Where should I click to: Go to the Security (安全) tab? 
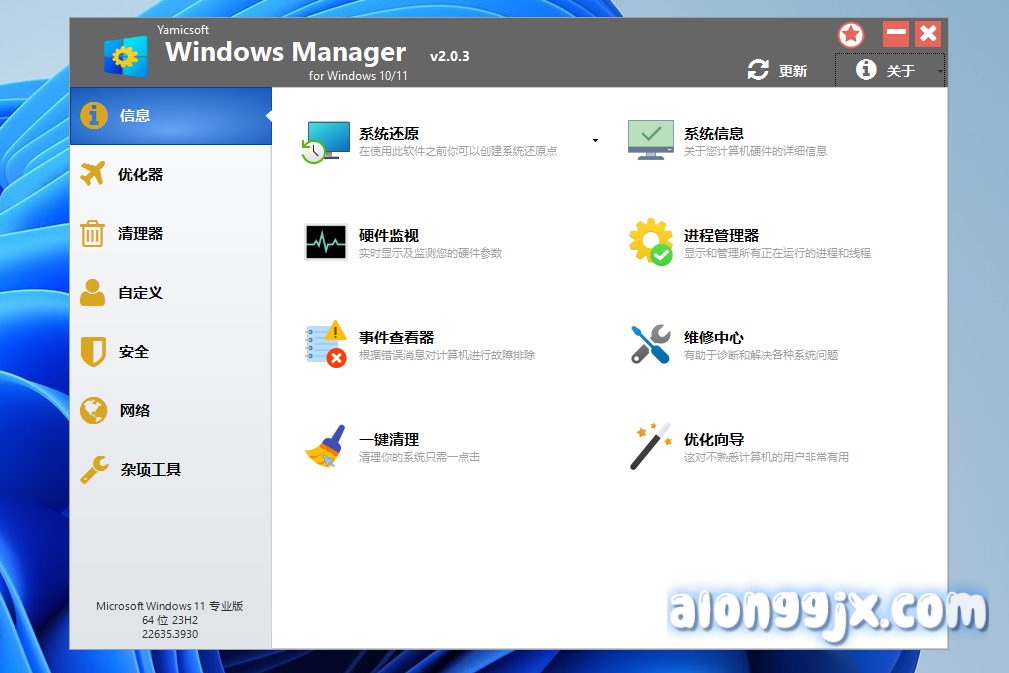click(133, 352)
